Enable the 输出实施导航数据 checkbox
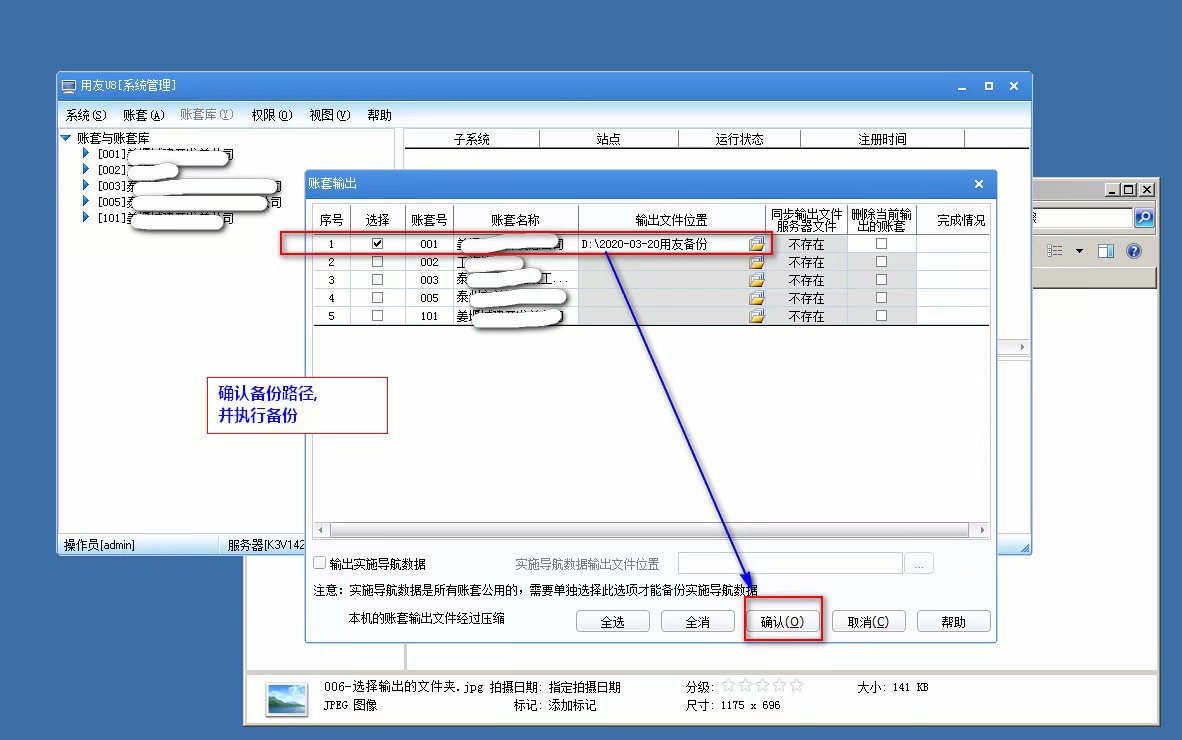 pos(320,564)
